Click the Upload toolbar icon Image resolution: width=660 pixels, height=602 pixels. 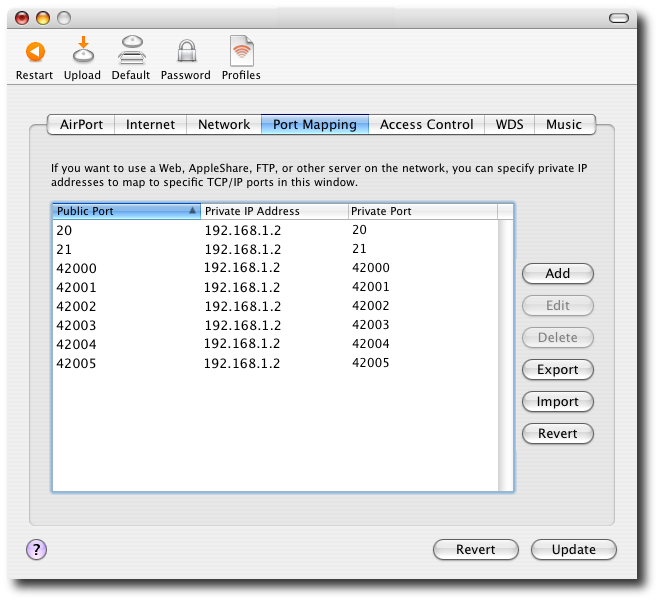pyautogui.click(x=83, y=50)
